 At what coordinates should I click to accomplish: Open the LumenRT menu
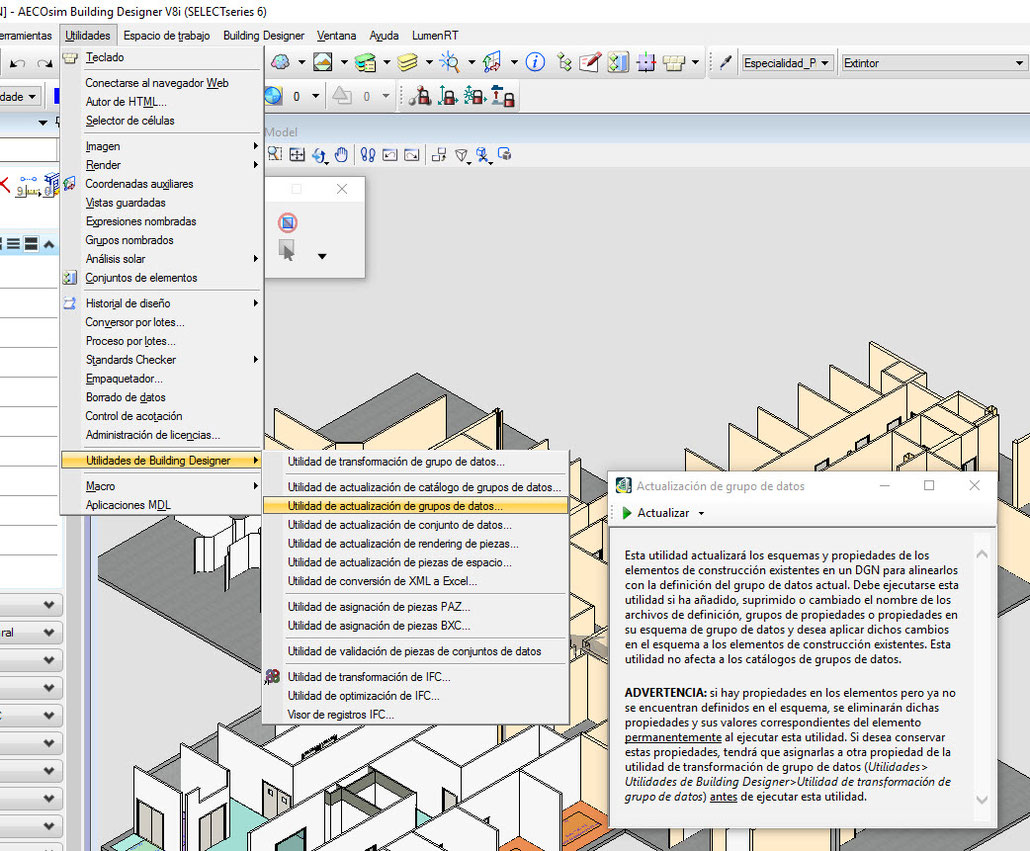(x=435, y=35)
